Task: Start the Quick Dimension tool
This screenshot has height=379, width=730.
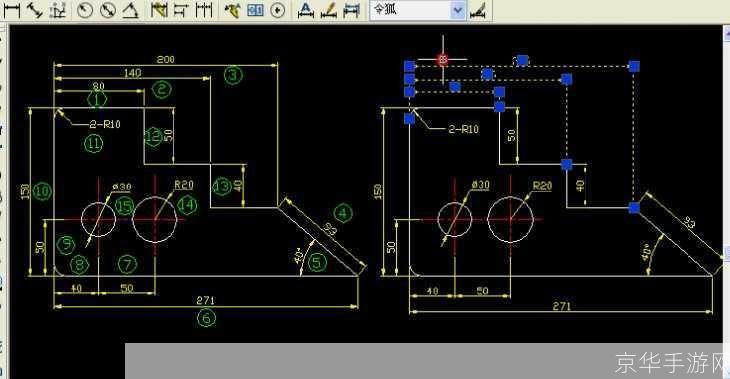Action: tap(159, 10)
